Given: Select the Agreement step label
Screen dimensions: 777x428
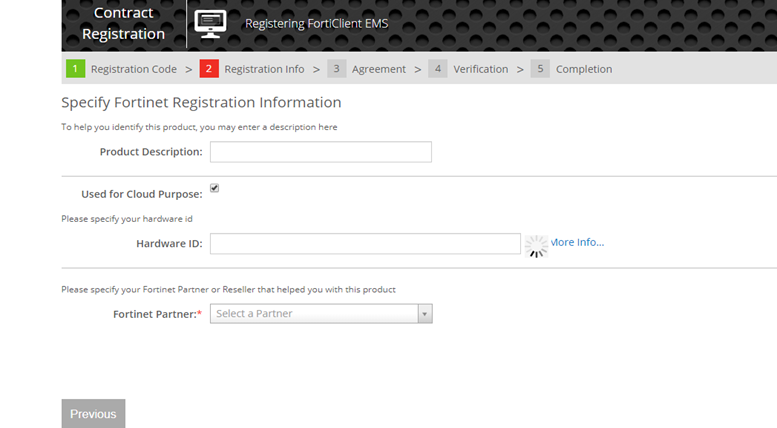Looking at the screenshot, I should [378, 69].
